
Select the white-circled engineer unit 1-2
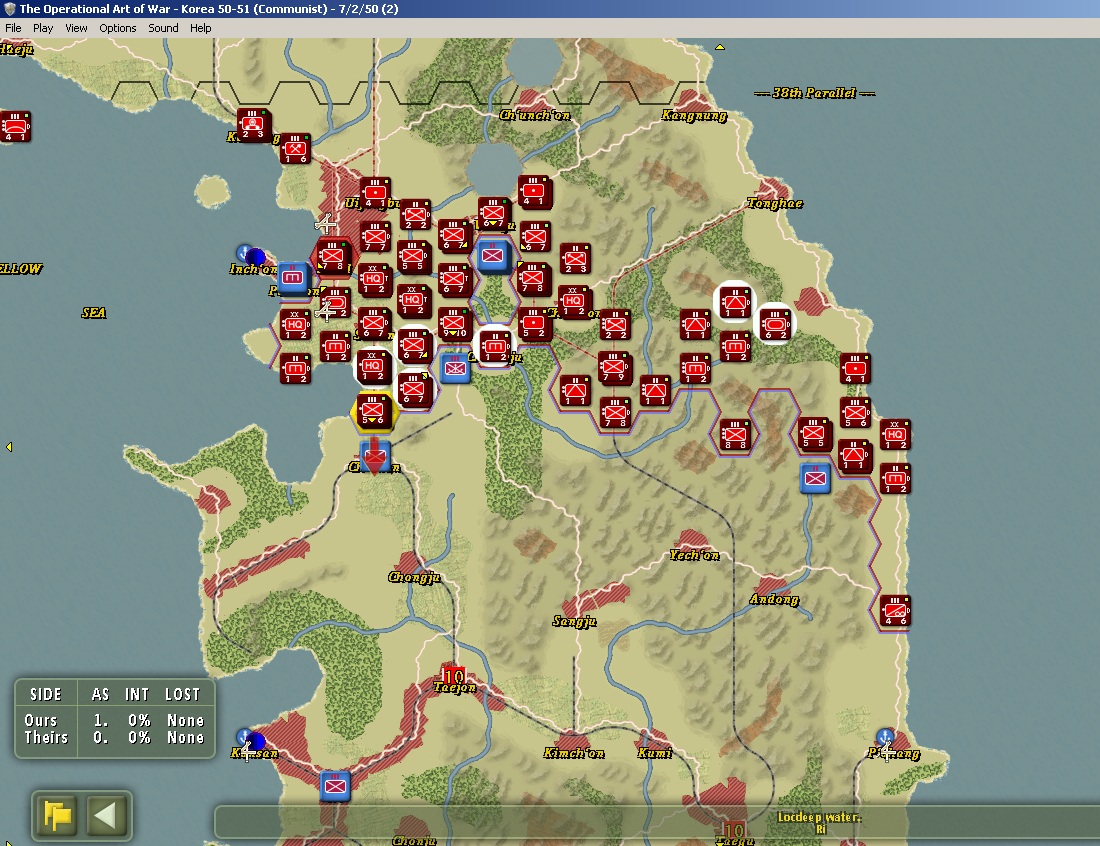click(x=496, y=347)
